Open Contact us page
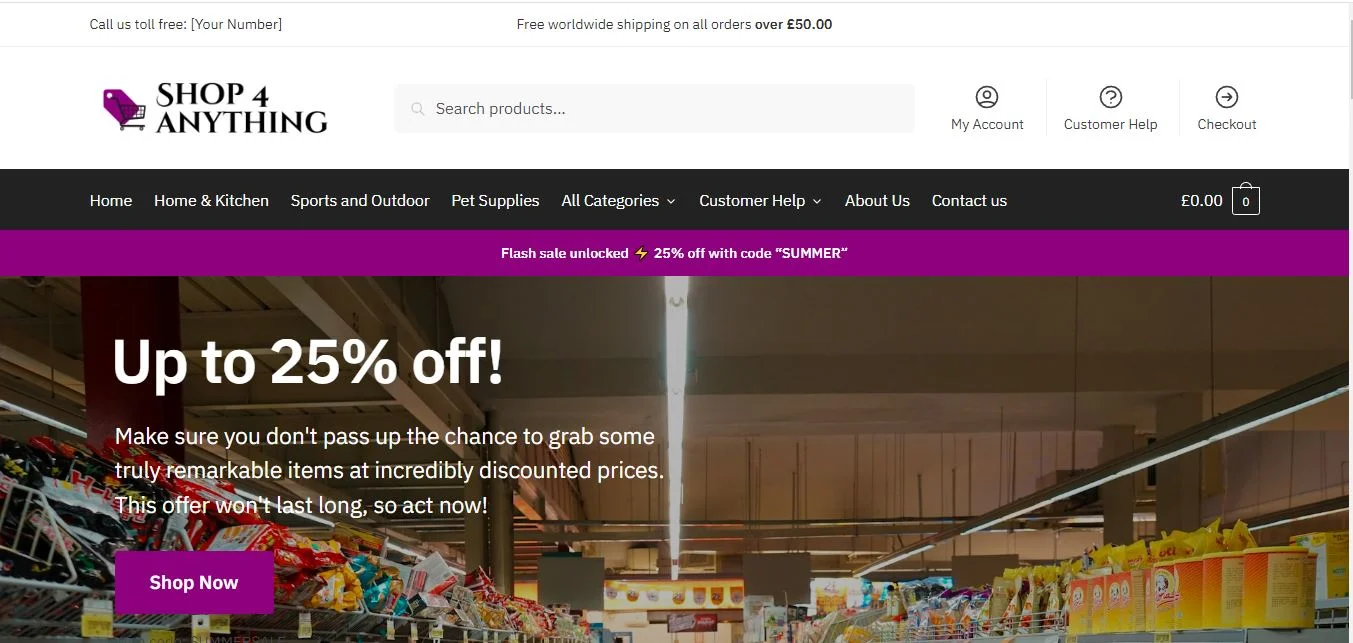Image resolution: width=1353 pixels, height=643 pixels. pyautogui.click(x=969, y=201)
